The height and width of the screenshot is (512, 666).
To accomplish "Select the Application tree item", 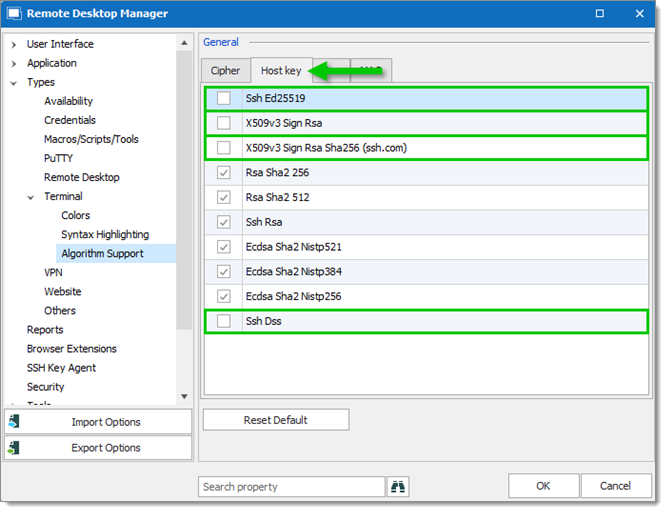I will [52, 63].
